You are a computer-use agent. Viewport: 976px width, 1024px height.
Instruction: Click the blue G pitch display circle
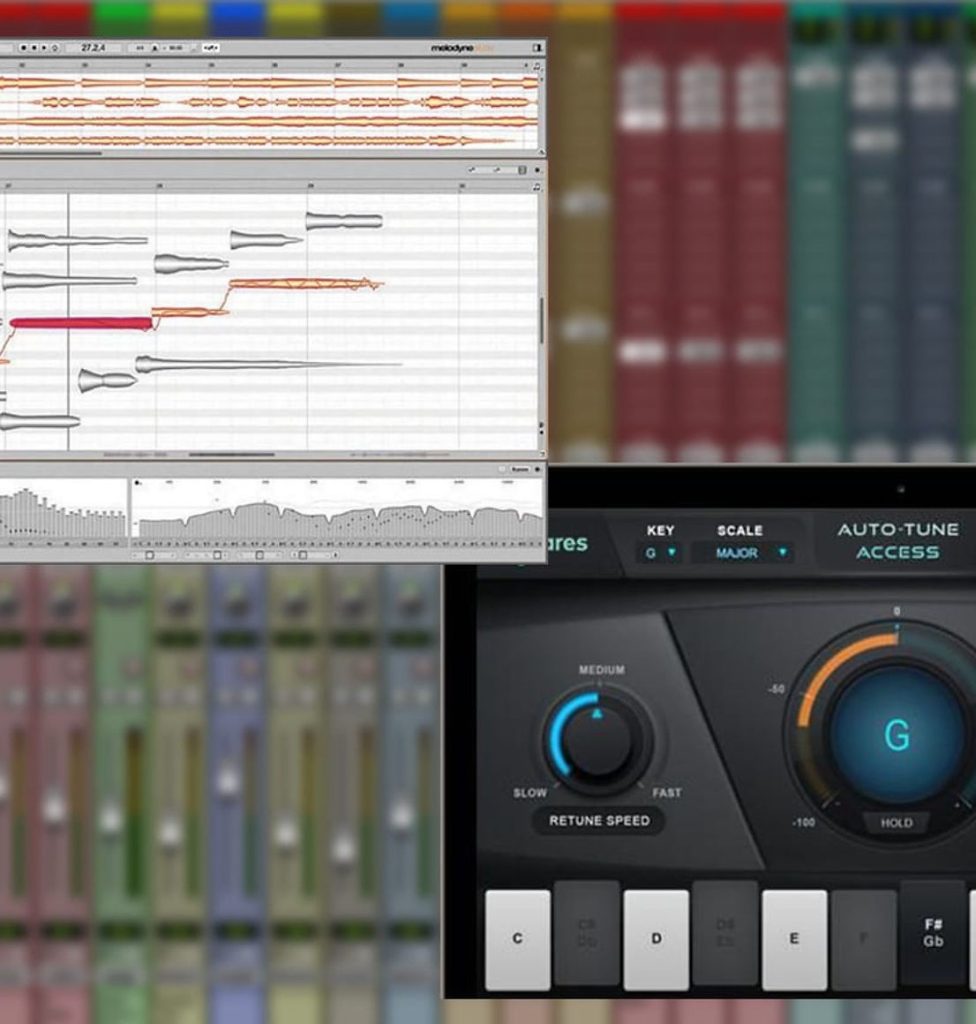click(x=897, y=735)
